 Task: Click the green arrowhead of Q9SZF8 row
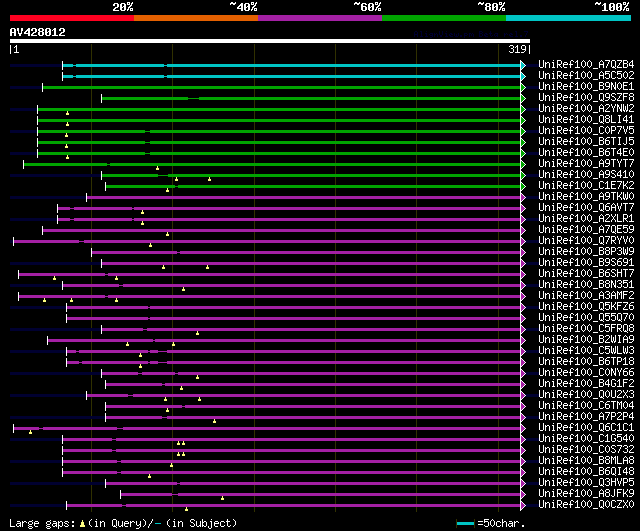[x=523, y=98]
